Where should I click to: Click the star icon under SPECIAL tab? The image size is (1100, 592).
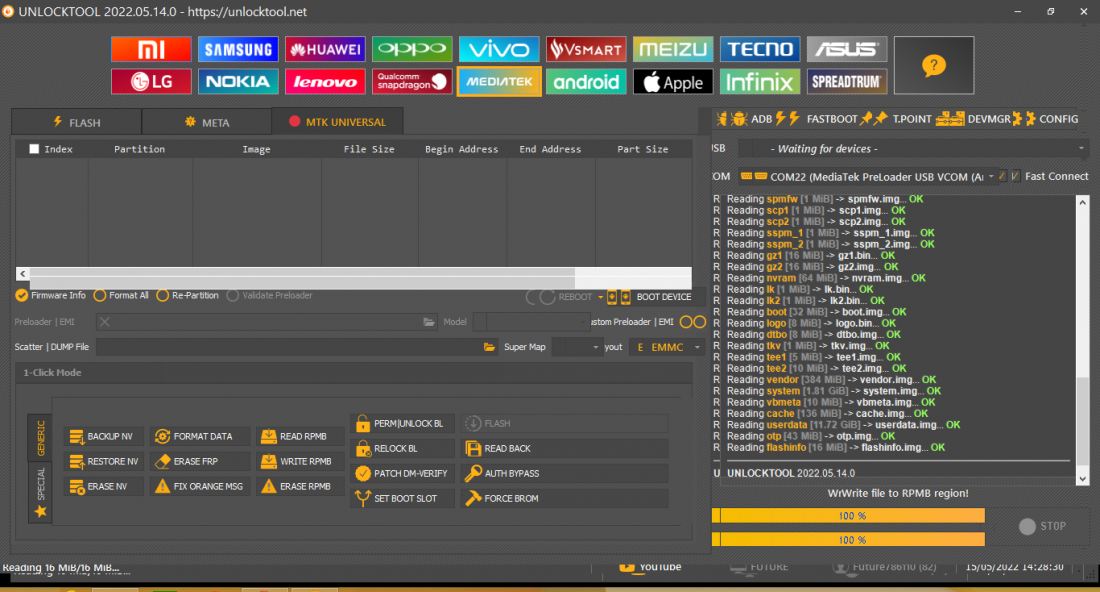[41, 511]
